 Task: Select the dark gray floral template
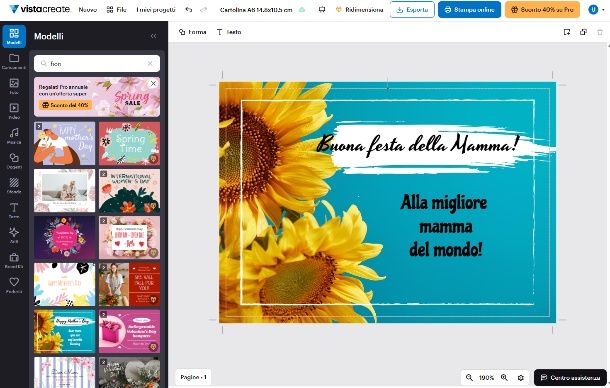coord(129,372)
